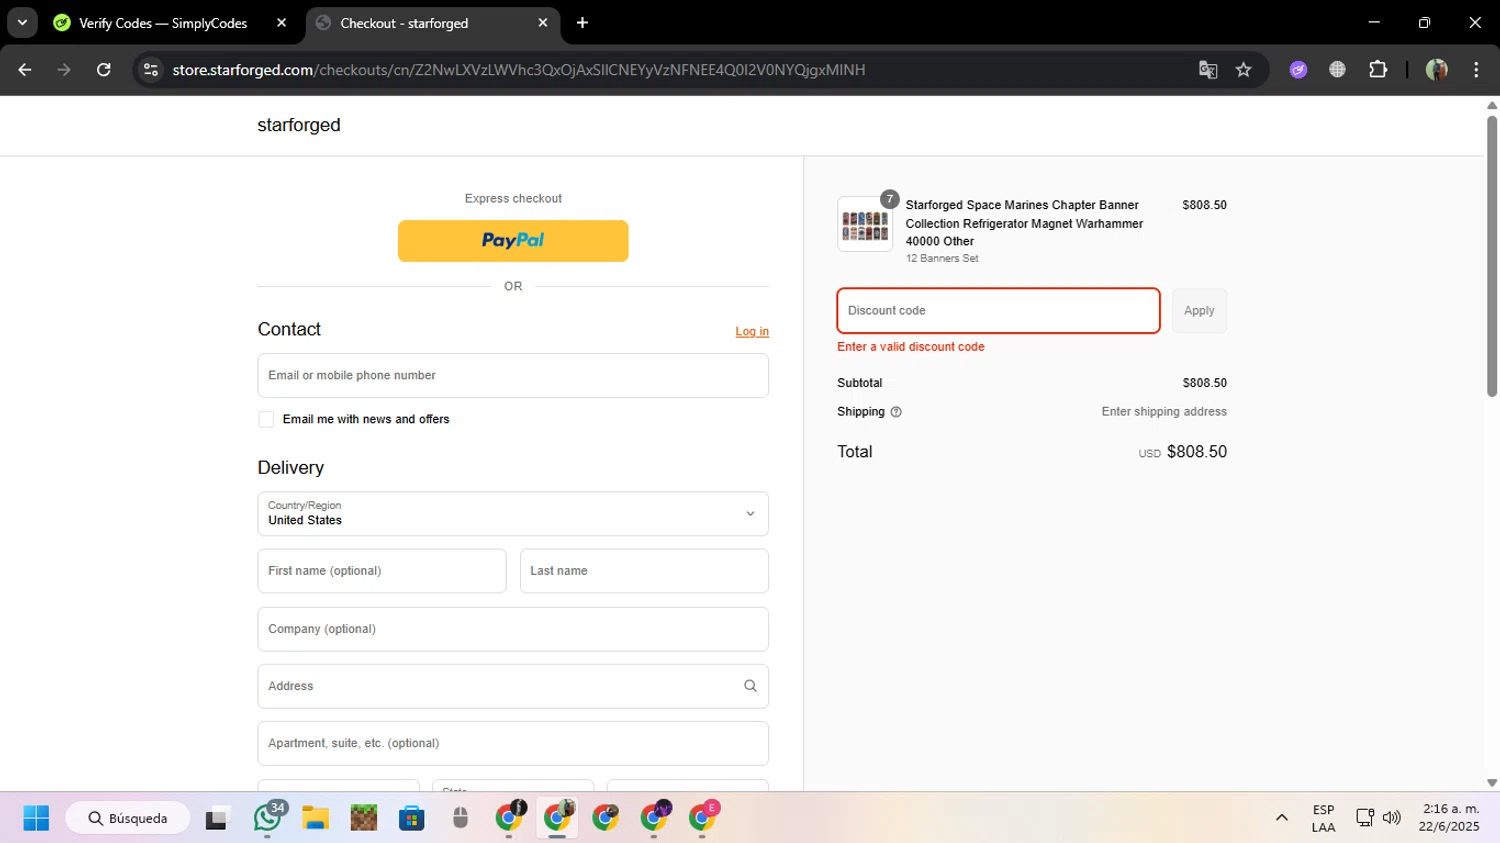Click the Discount code input field

[x=998, y=311]
